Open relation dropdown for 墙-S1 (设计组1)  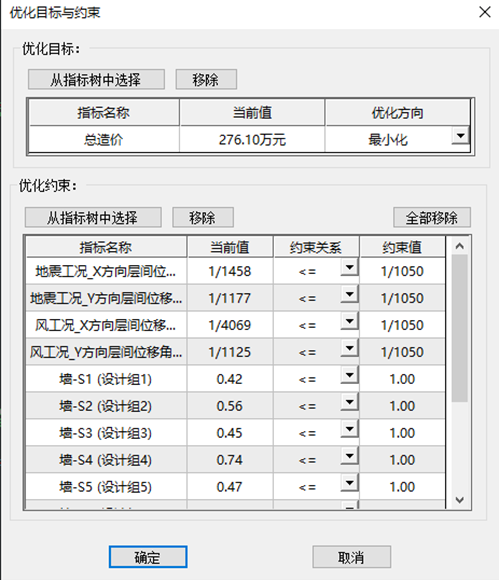[x=349, y=375]
